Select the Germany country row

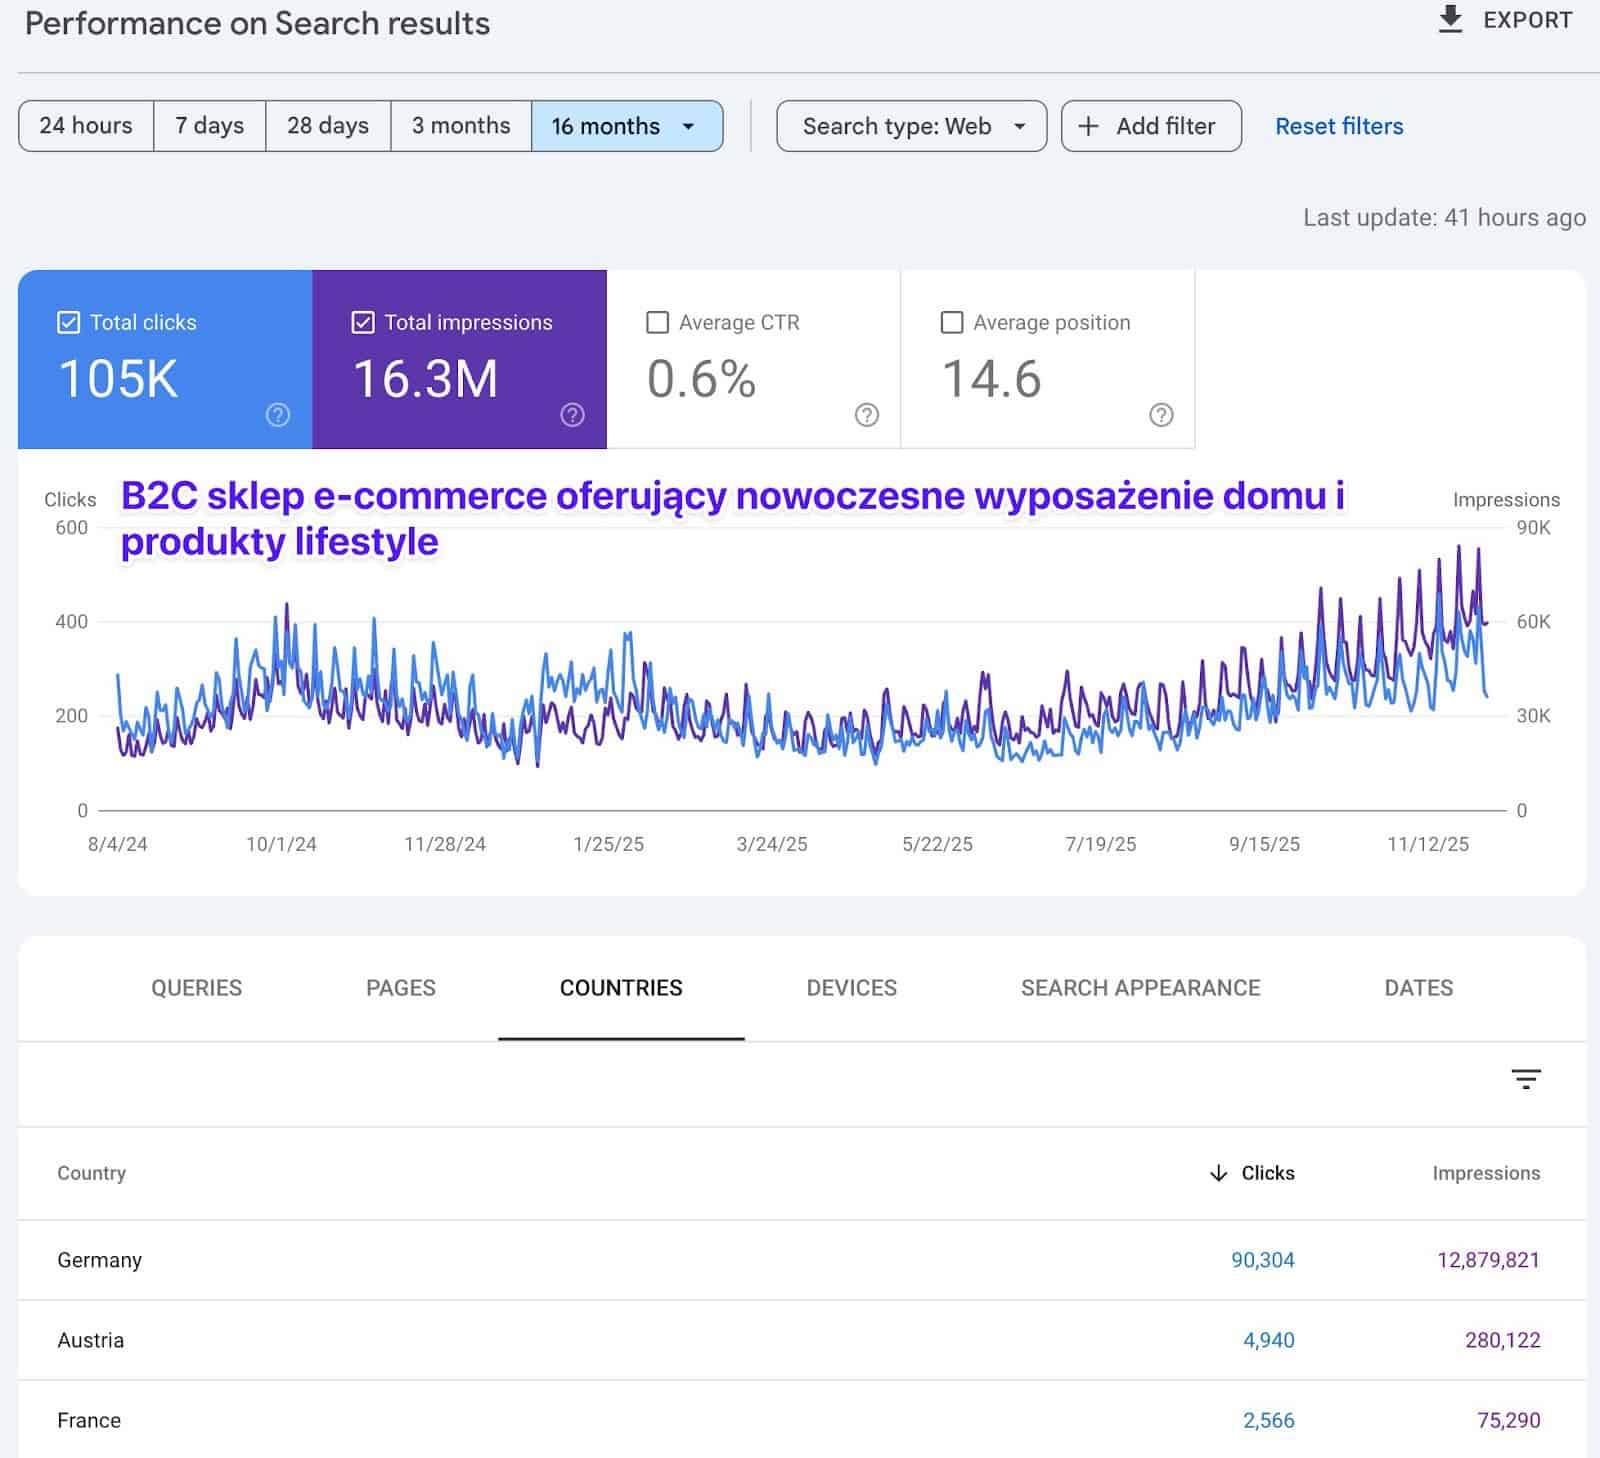click(x=100, y=1260)
